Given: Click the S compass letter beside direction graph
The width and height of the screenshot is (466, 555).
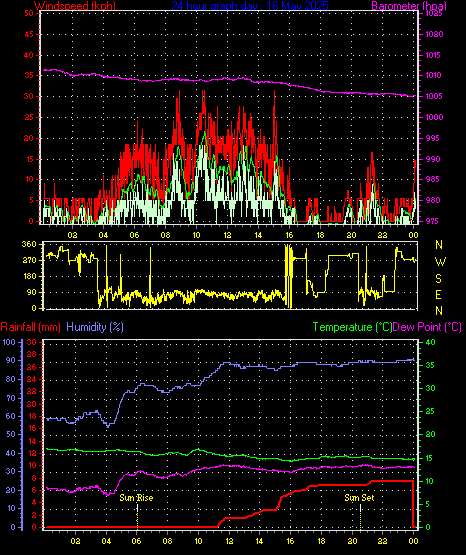Looking at the screenshot, I should (438, 279).
